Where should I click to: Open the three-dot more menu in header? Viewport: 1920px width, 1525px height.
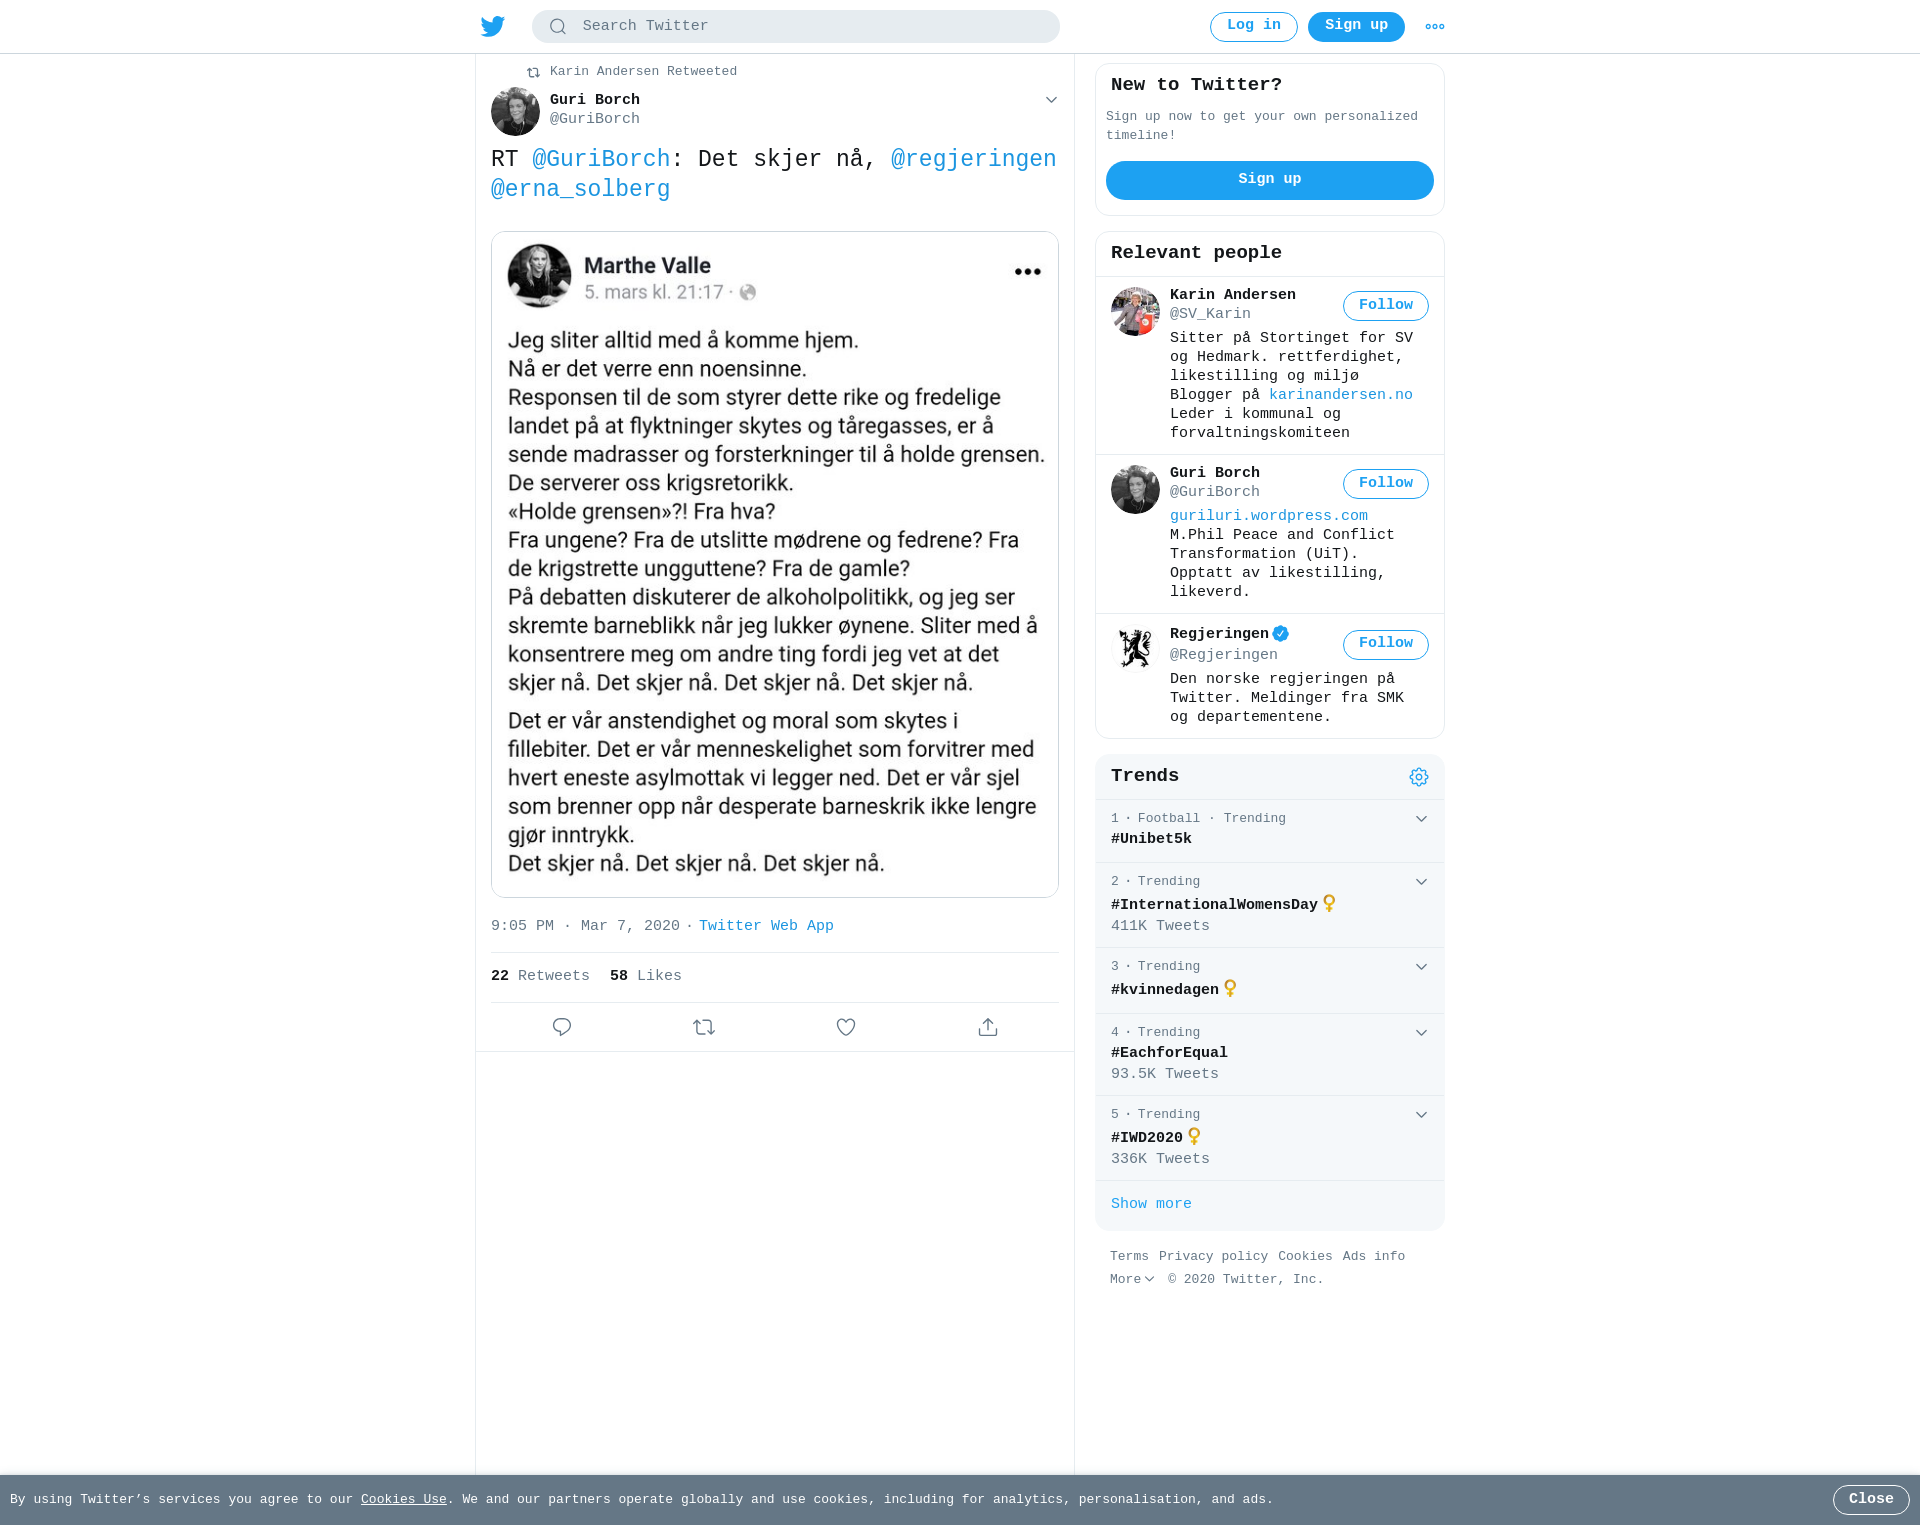pos(1435,27)
